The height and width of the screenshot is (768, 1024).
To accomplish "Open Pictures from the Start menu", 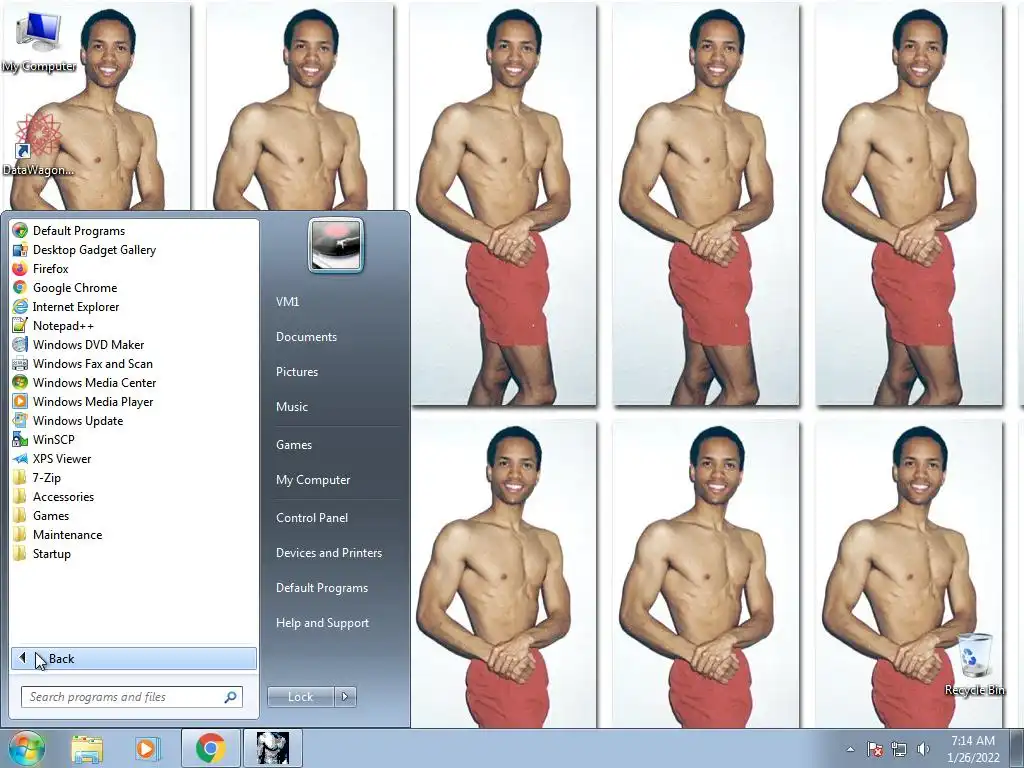I will click(296, 371).
